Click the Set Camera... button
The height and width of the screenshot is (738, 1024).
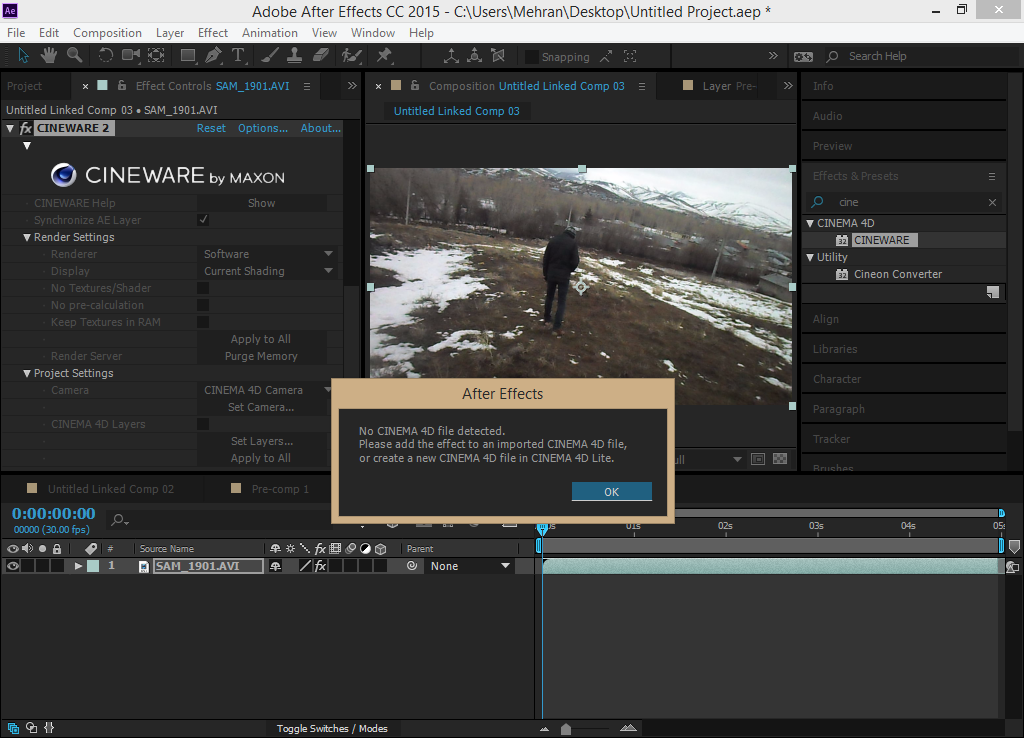(261, 407)
